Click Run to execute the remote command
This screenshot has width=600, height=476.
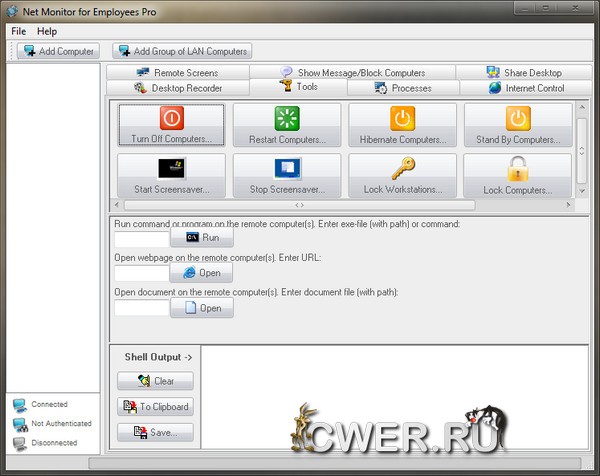tap(202, 237)
